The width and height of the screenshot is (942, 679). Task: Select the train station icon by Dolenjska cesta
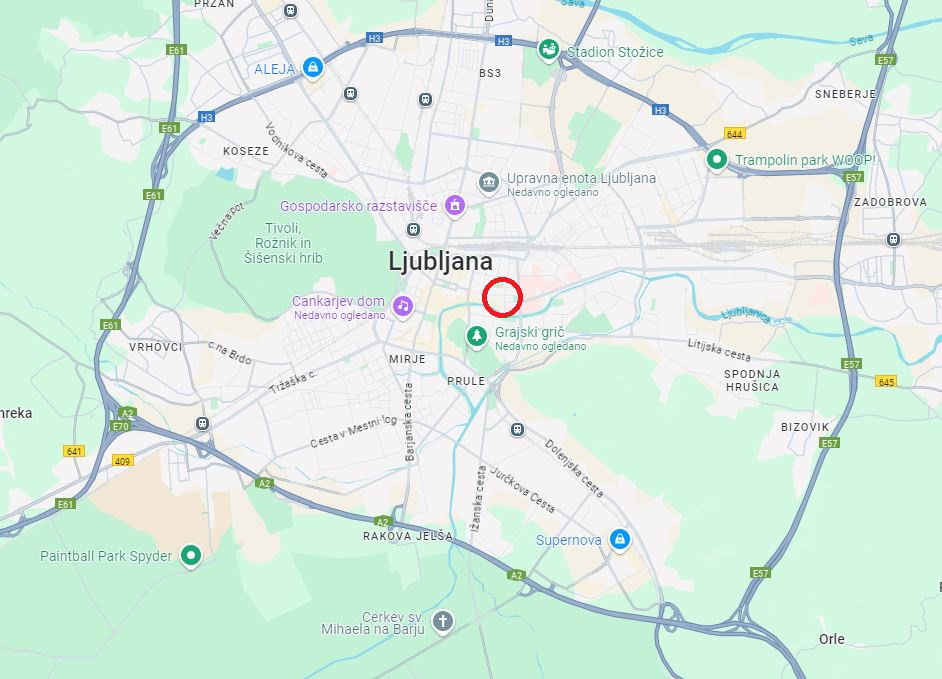pyautogui.click(x=517, y=430)
